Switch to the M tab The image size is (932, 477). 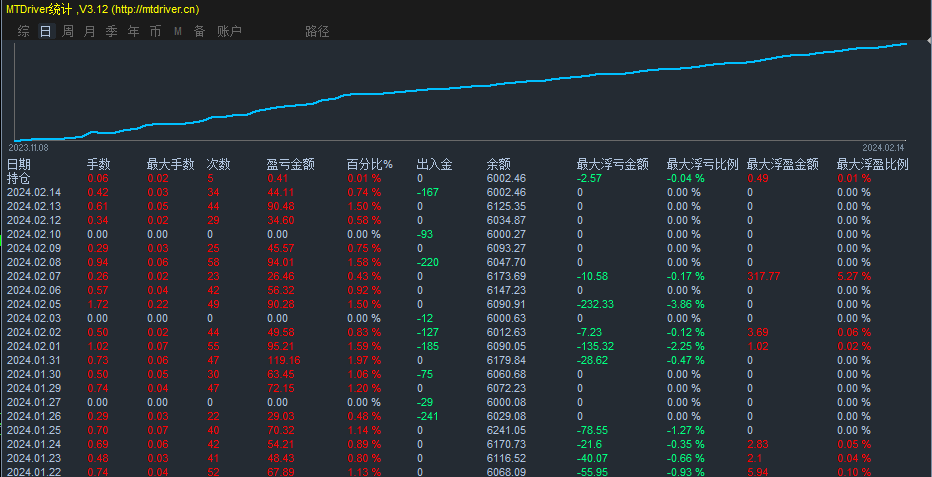coord(177,31)
